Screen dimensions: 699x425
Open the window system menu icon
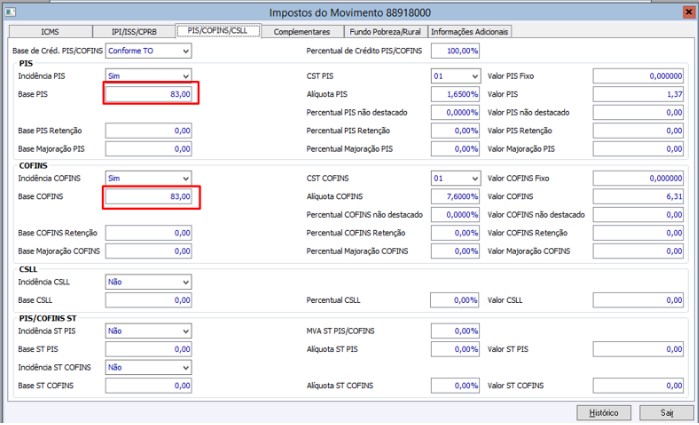pyautogui.click(x=11, y=11)
